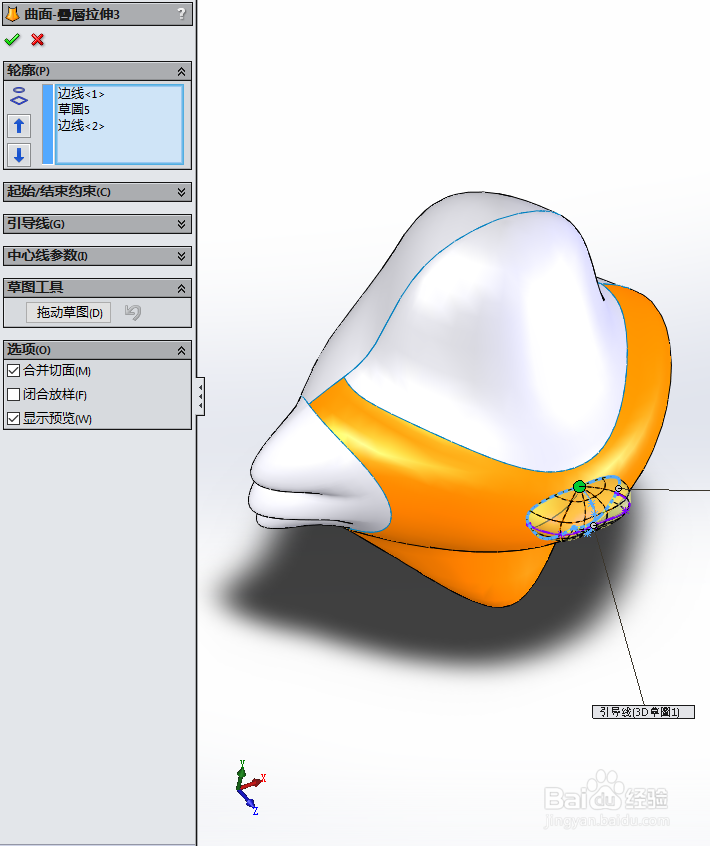Click the panel collapse handle on divider
The image size is (710, 846).
200,397
